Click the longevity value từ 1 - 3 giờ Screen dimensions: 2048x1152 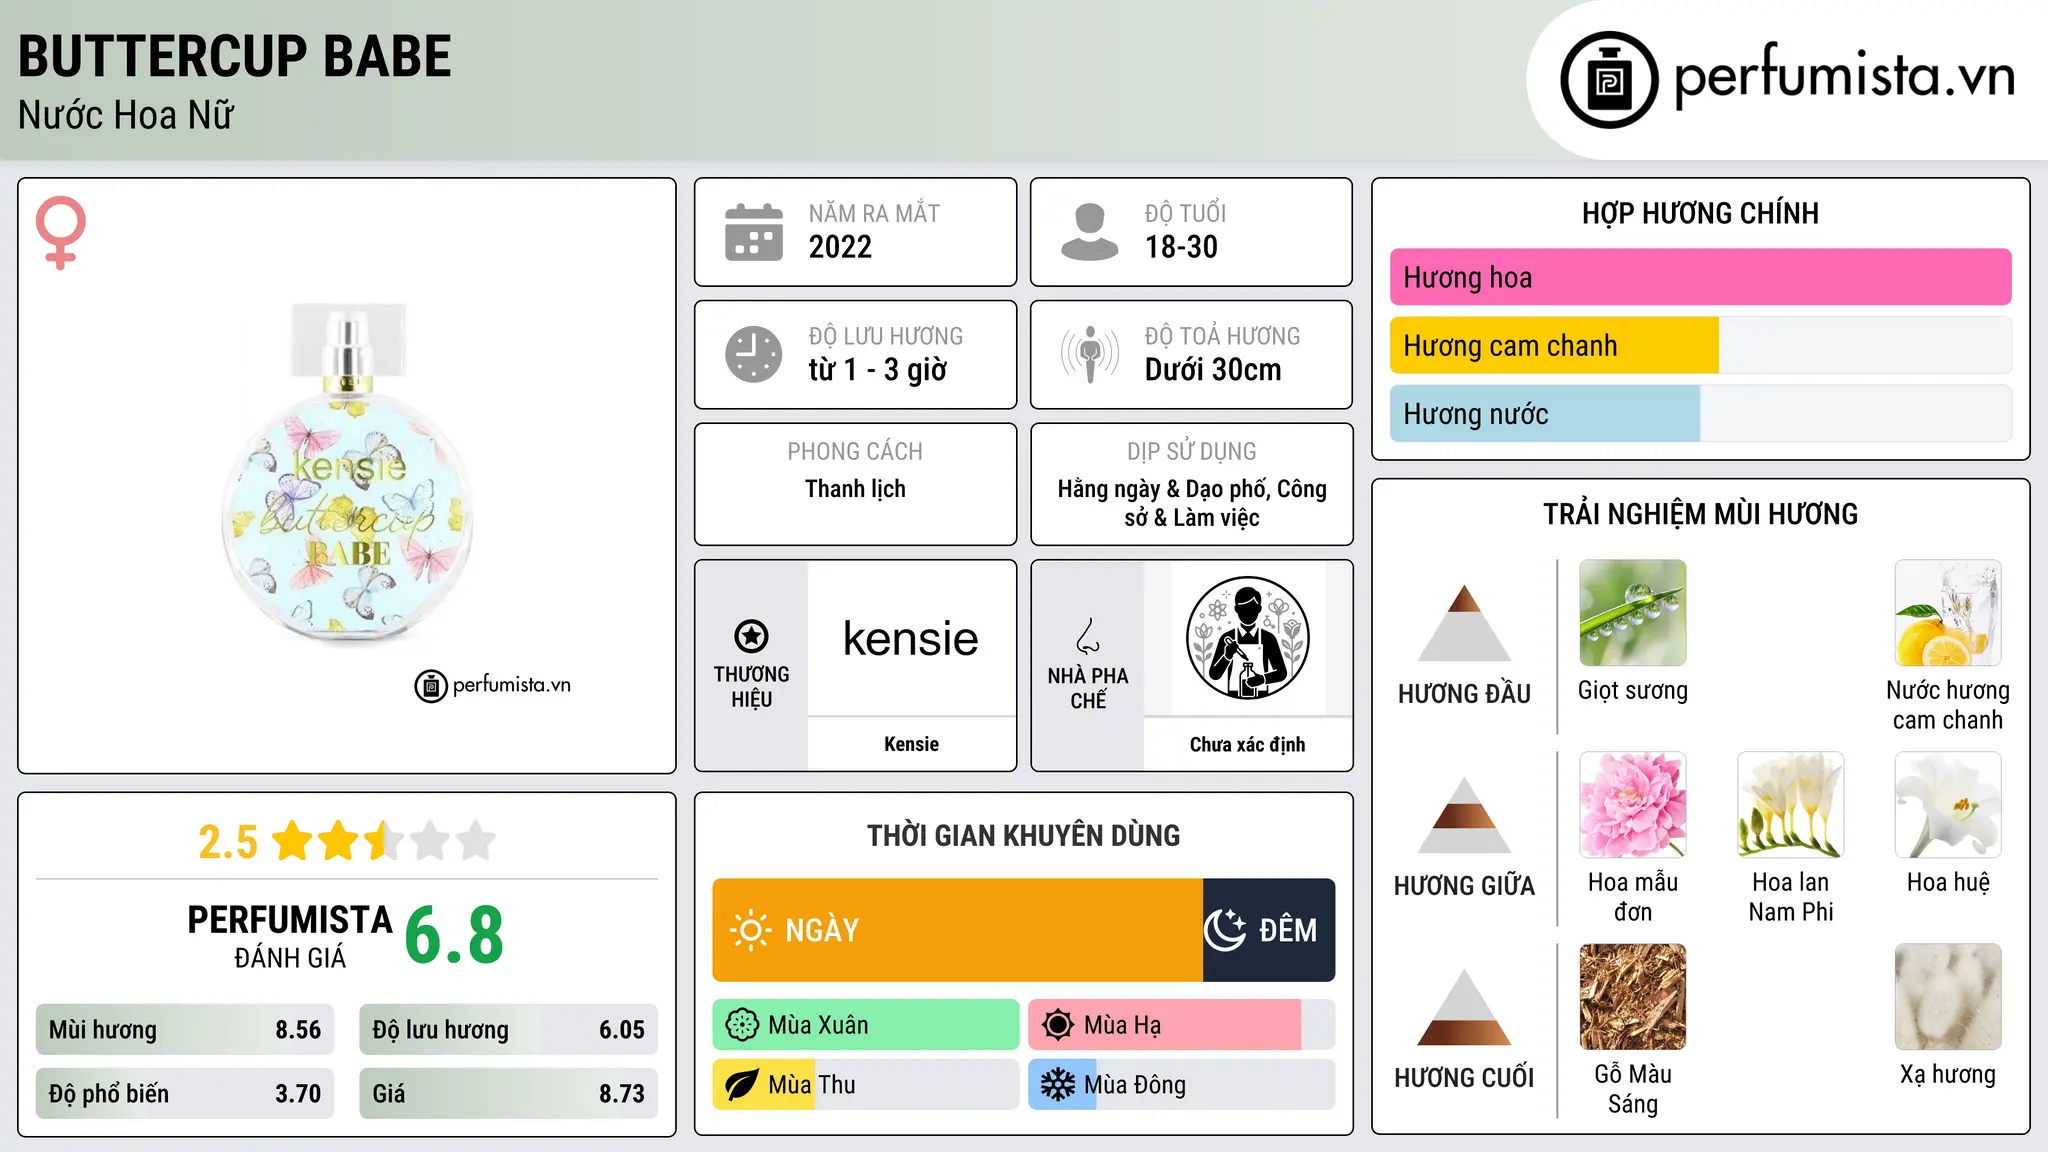877,370
